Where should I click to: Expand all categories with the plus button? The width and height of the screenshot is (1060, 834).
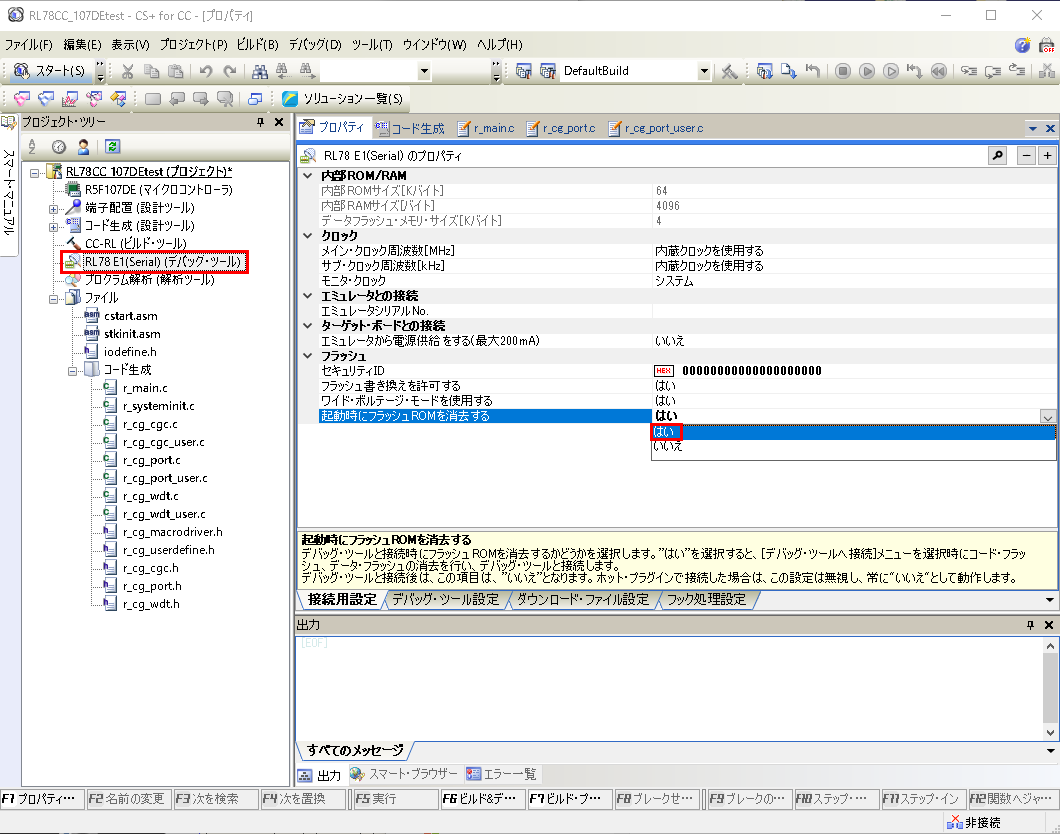point(1047,156)
